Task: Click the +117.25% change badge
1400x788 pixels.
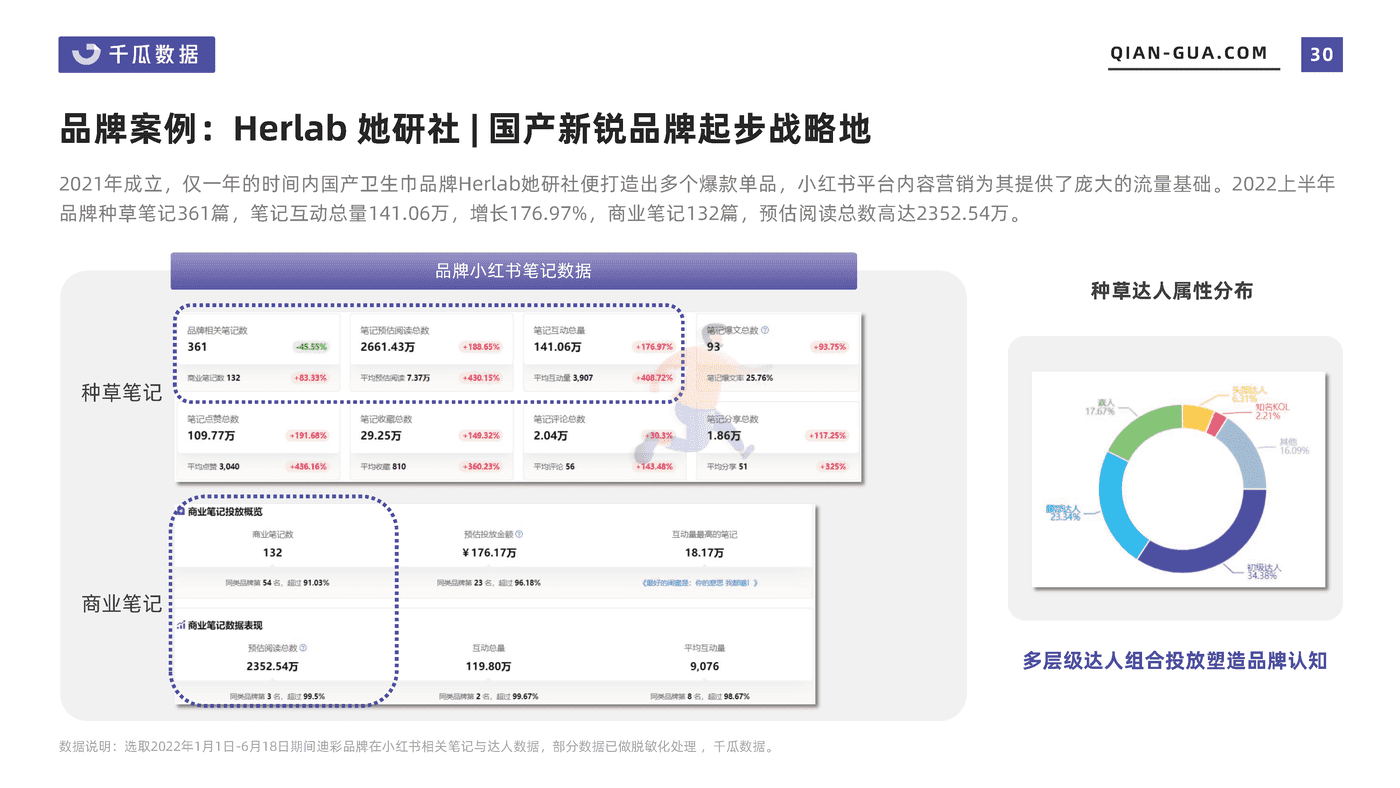Action: pyautogui.click(x=828, y=436)
